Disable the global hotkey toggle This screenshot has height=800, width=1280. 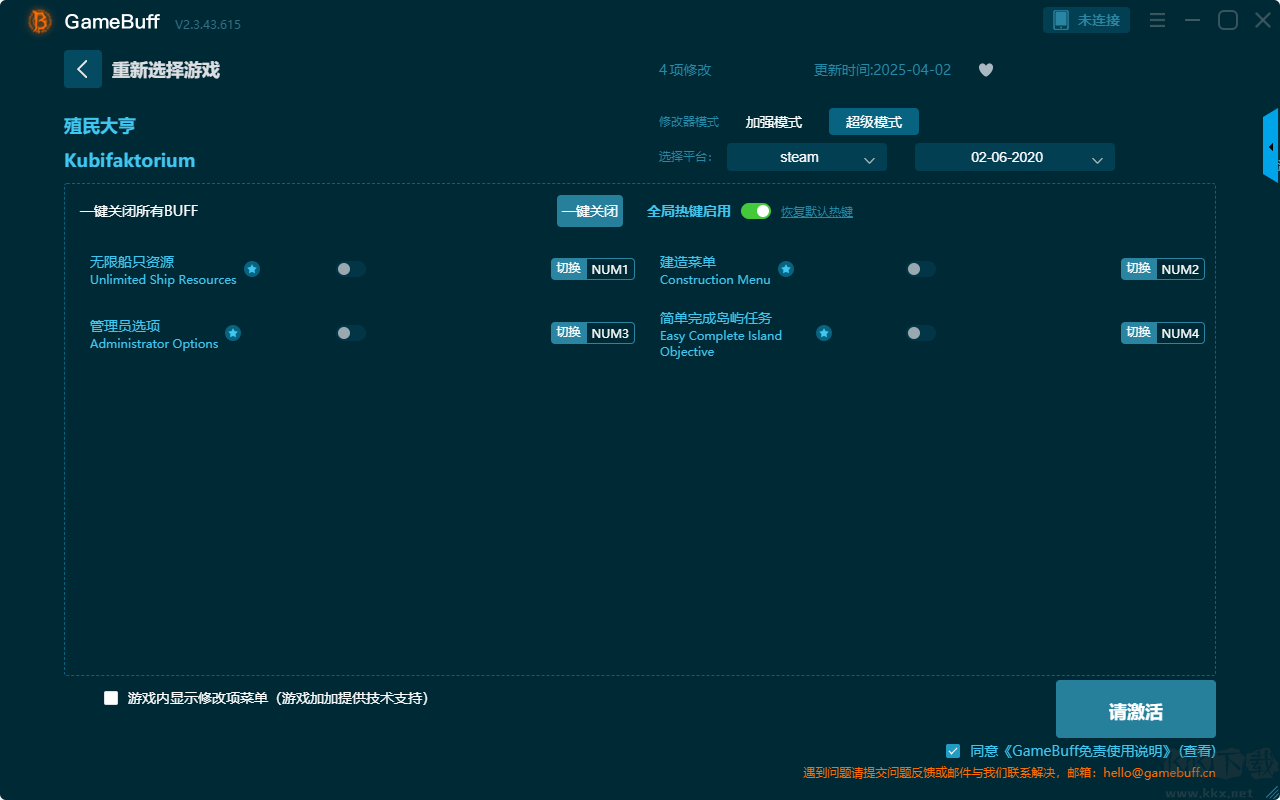(756, 211)
